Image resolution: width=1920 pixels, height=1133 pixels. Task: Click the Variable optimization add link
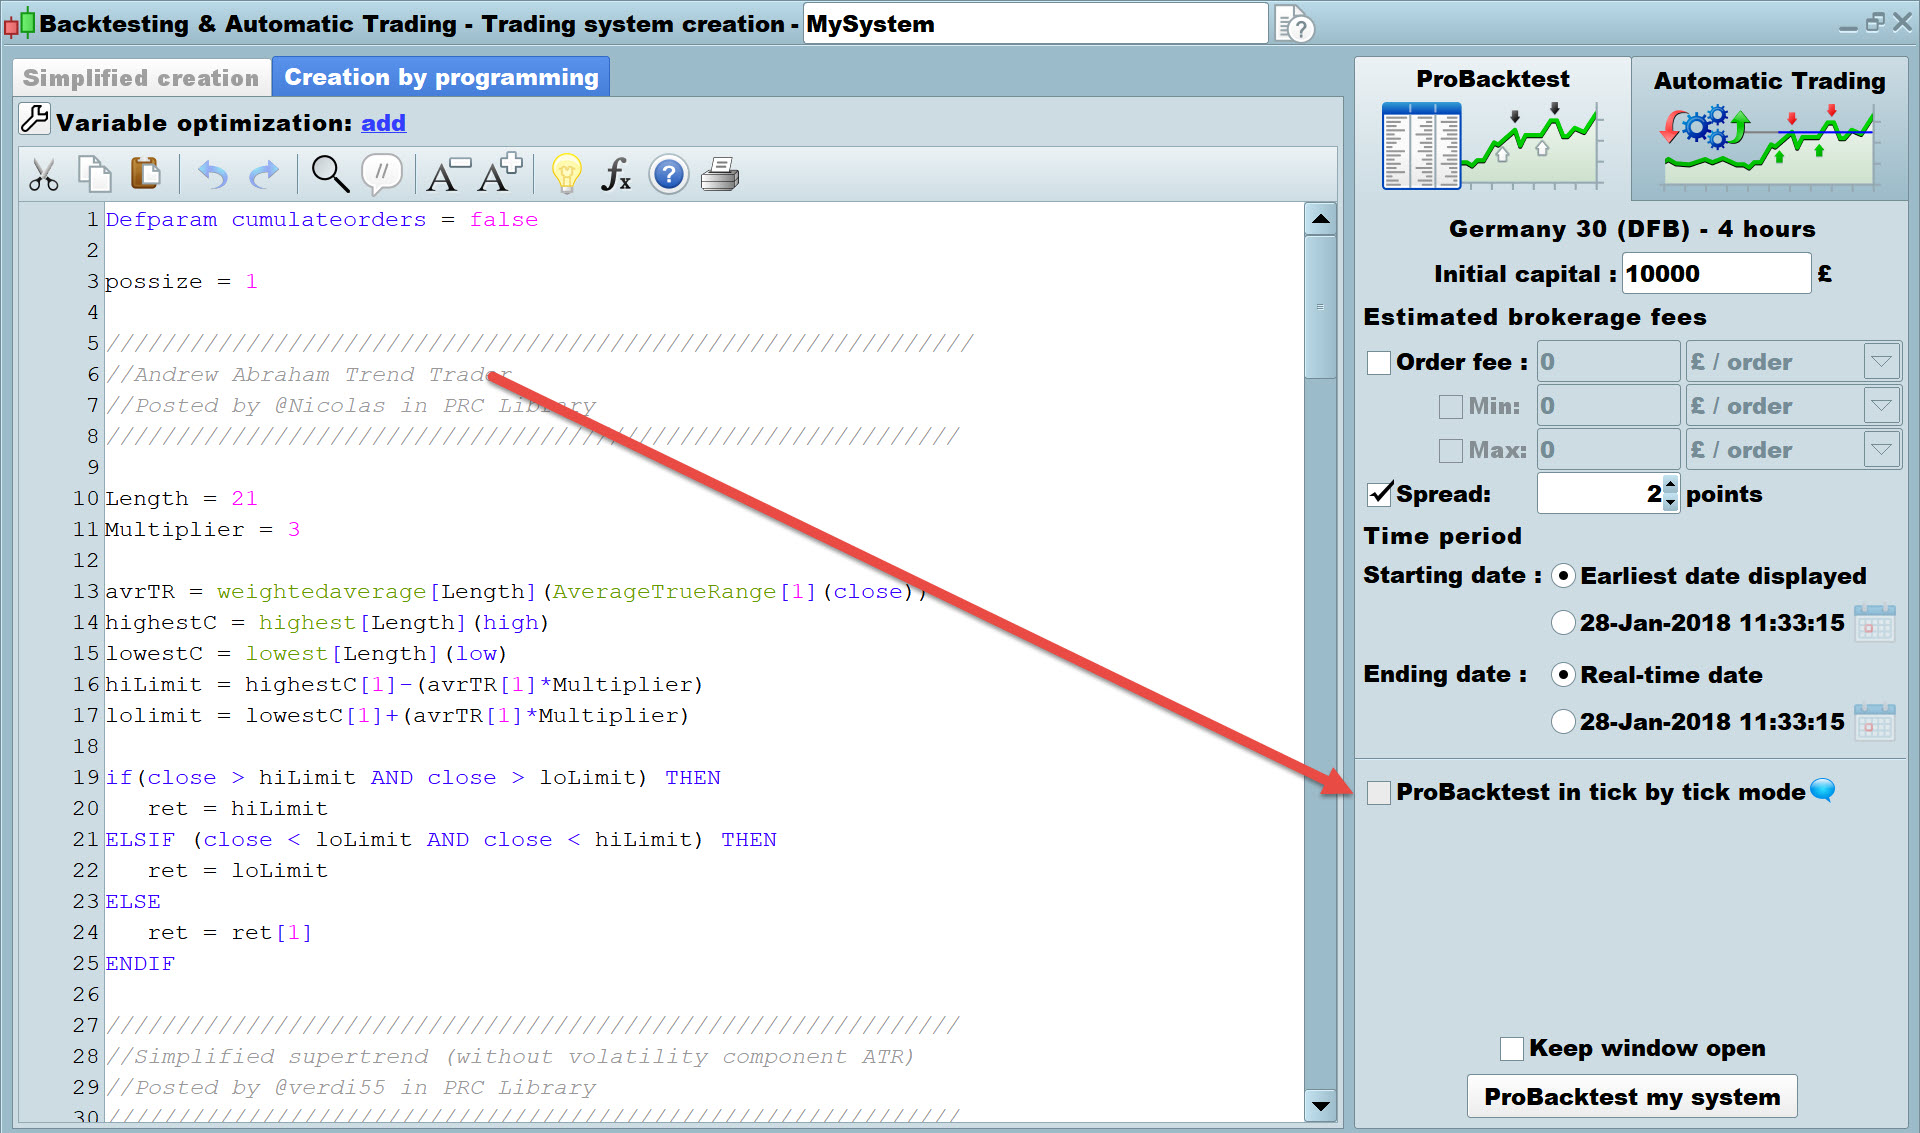tap(383, 123)
